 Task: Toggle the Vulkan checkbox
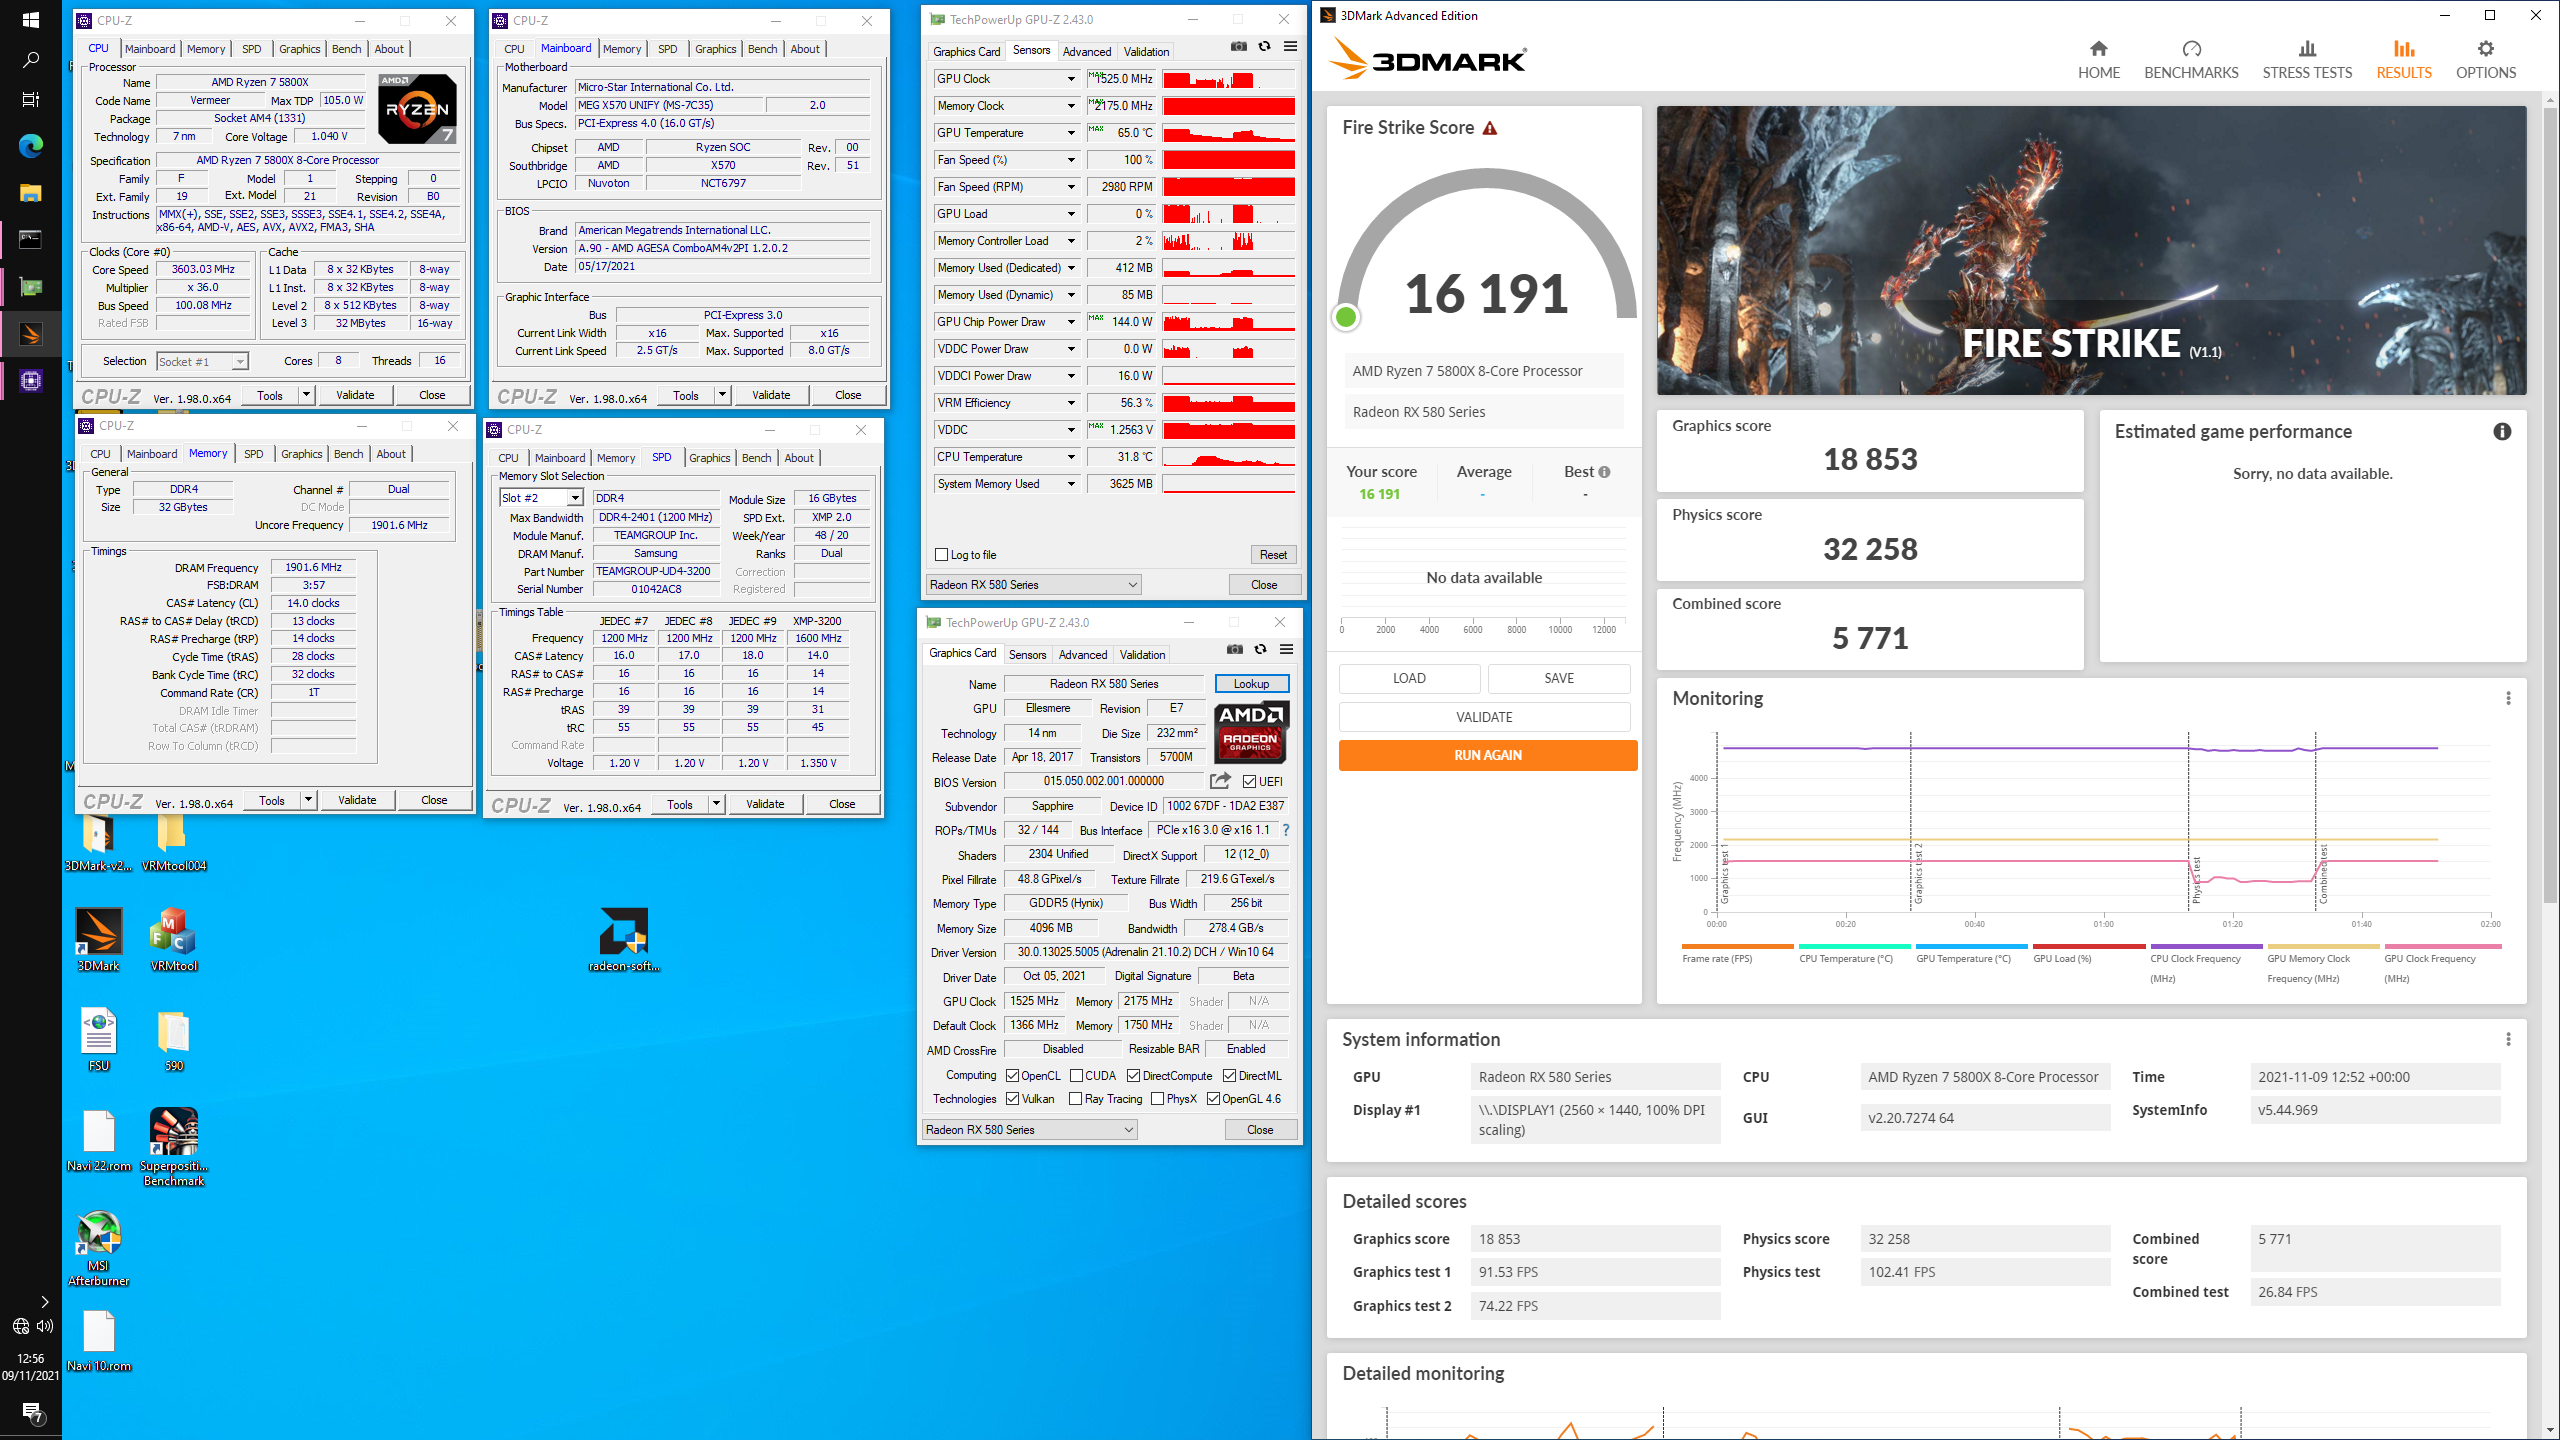[x=1012, y=1099]
